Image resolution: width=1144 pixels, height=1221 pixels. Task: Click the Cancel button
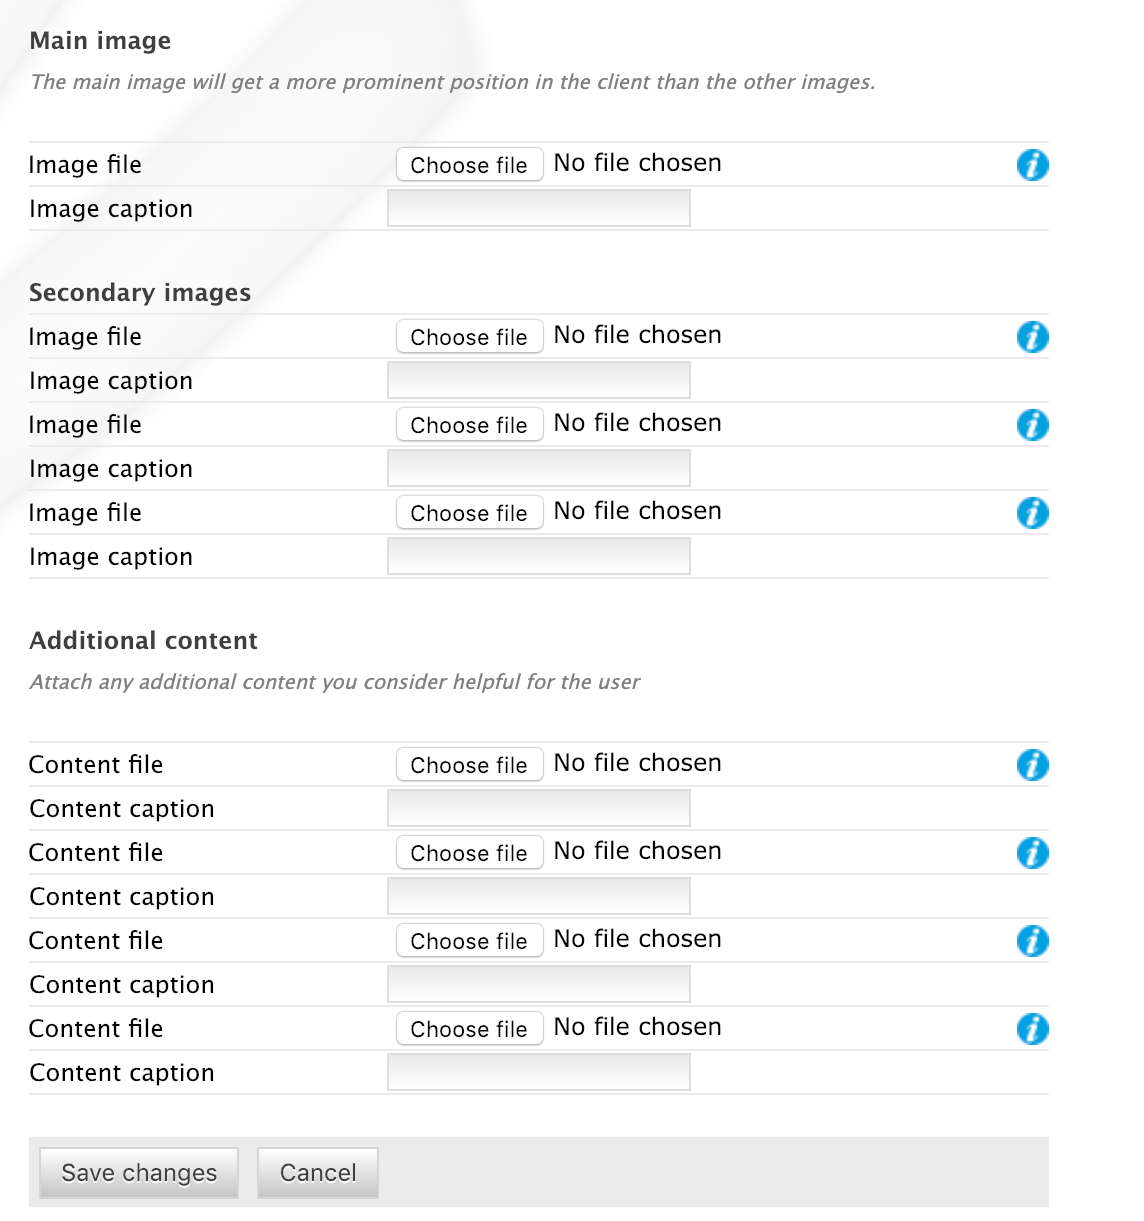pyautogui.click(x=317, y=1172)
